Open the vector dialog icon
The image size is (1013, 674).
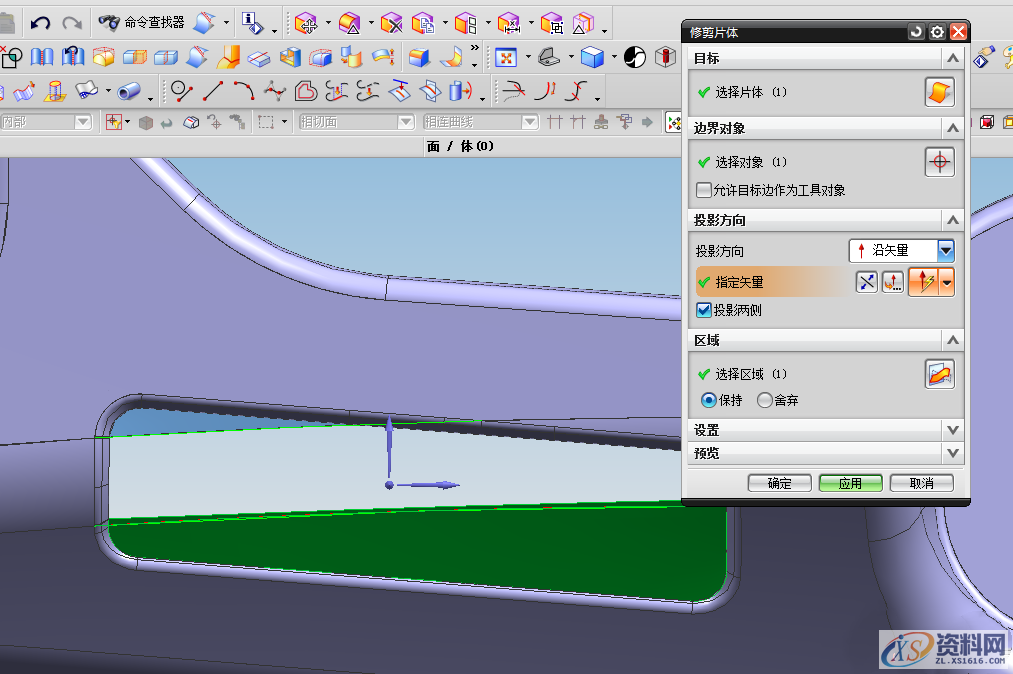pos(893,283)
